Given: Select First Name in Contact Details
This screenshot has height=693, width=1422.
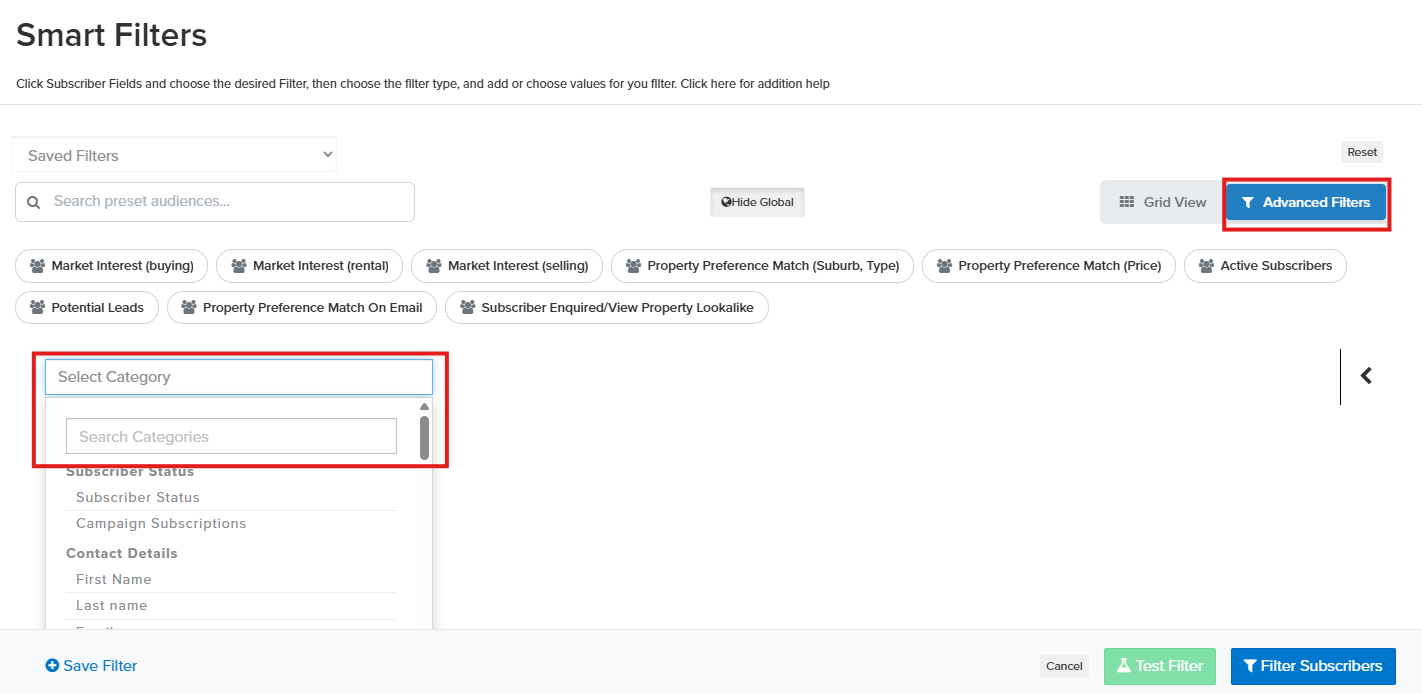Looking at the screenshot, I should pyautogui.click(x=114, y=580).
